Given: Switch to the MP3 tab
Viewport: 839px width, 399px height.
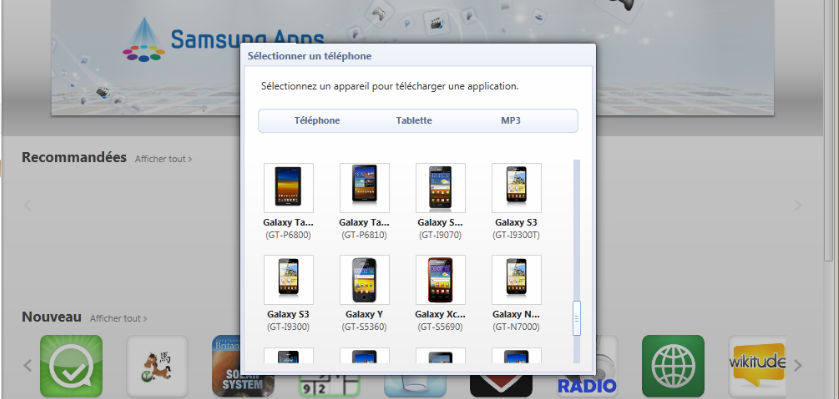Looking at the screenshot, I should pyautogui.click(x=510, y=121).
